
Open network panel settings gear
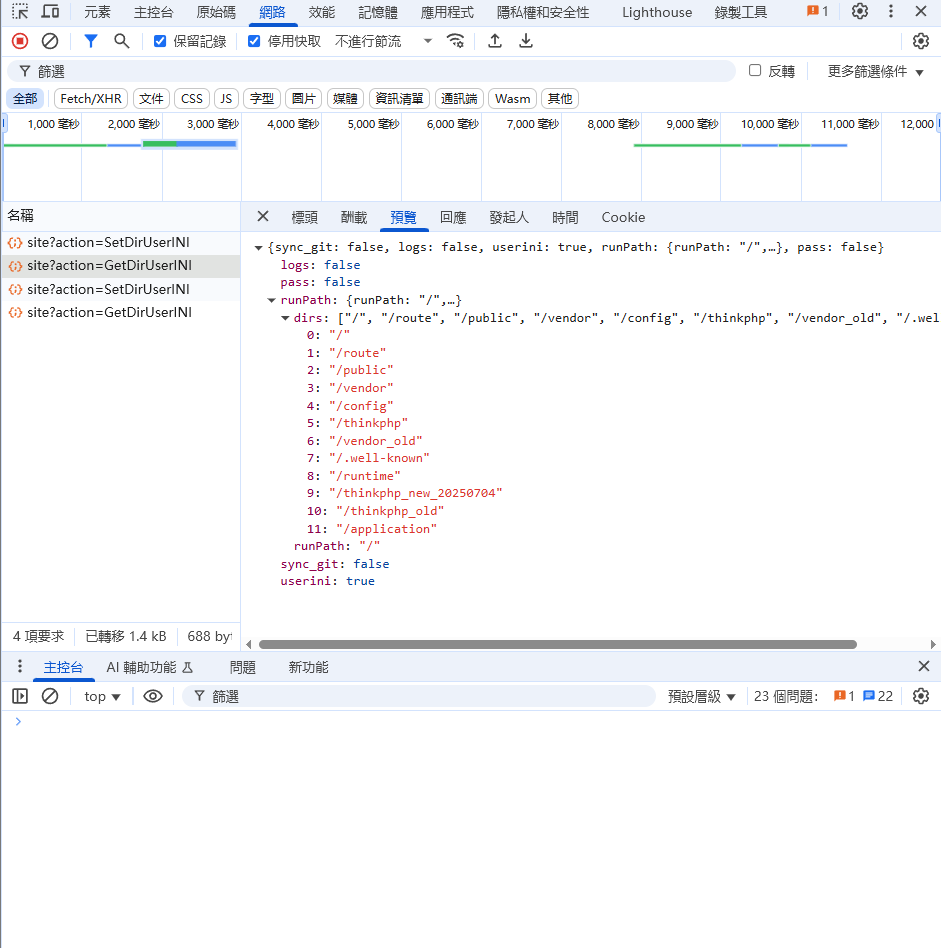[x=920, y=41]
